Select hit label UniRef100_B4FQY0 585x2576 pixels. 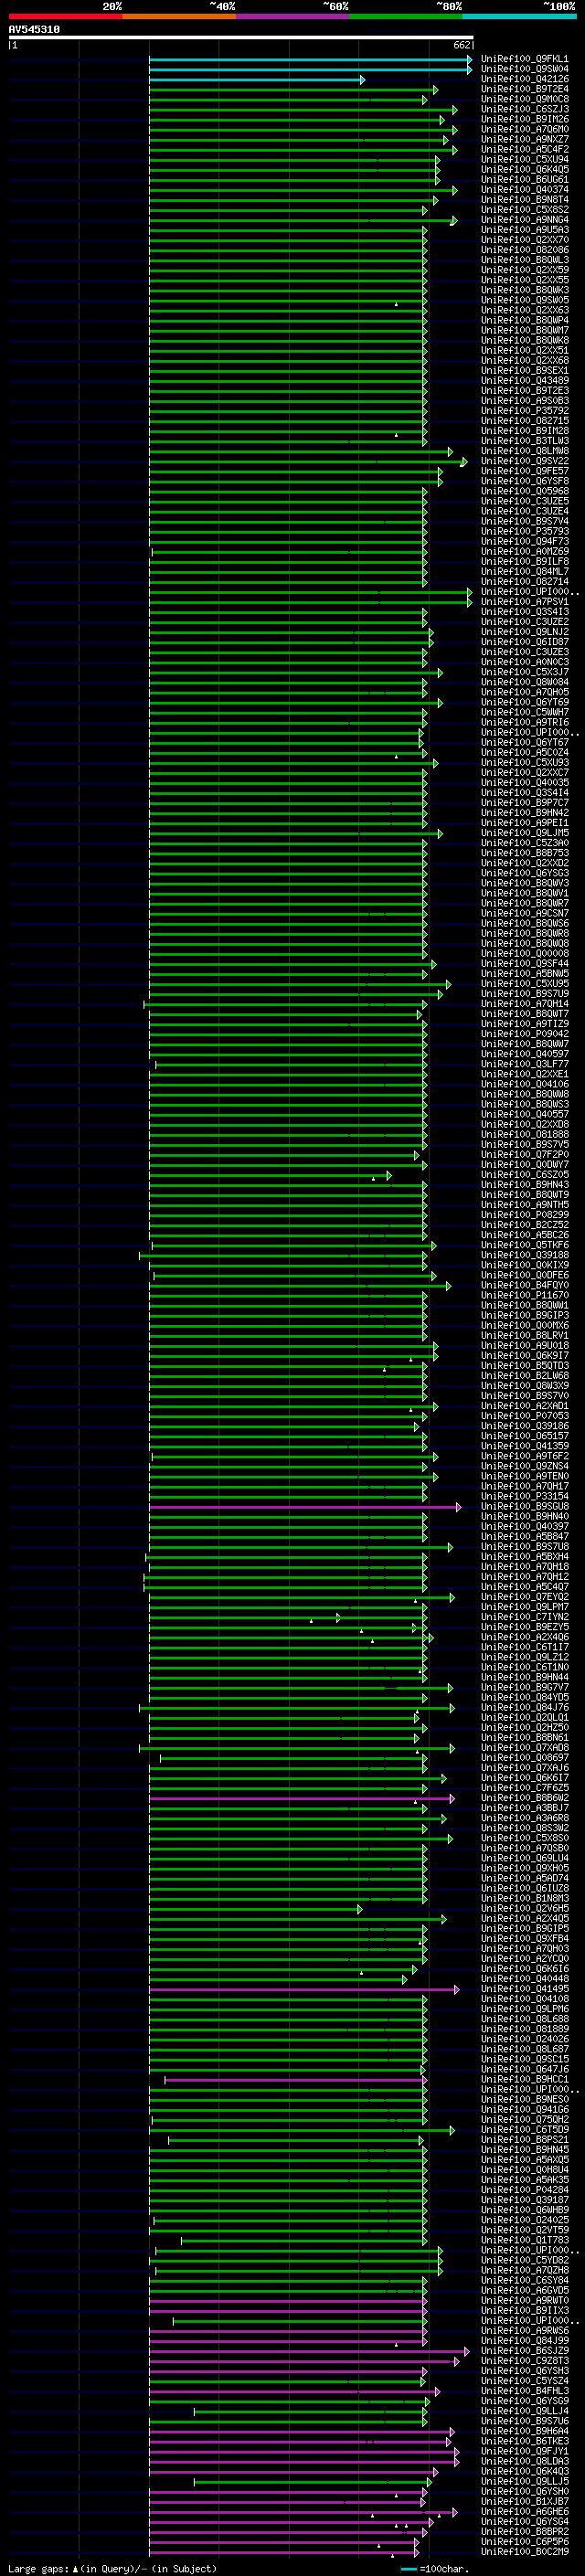(524, 1286)
